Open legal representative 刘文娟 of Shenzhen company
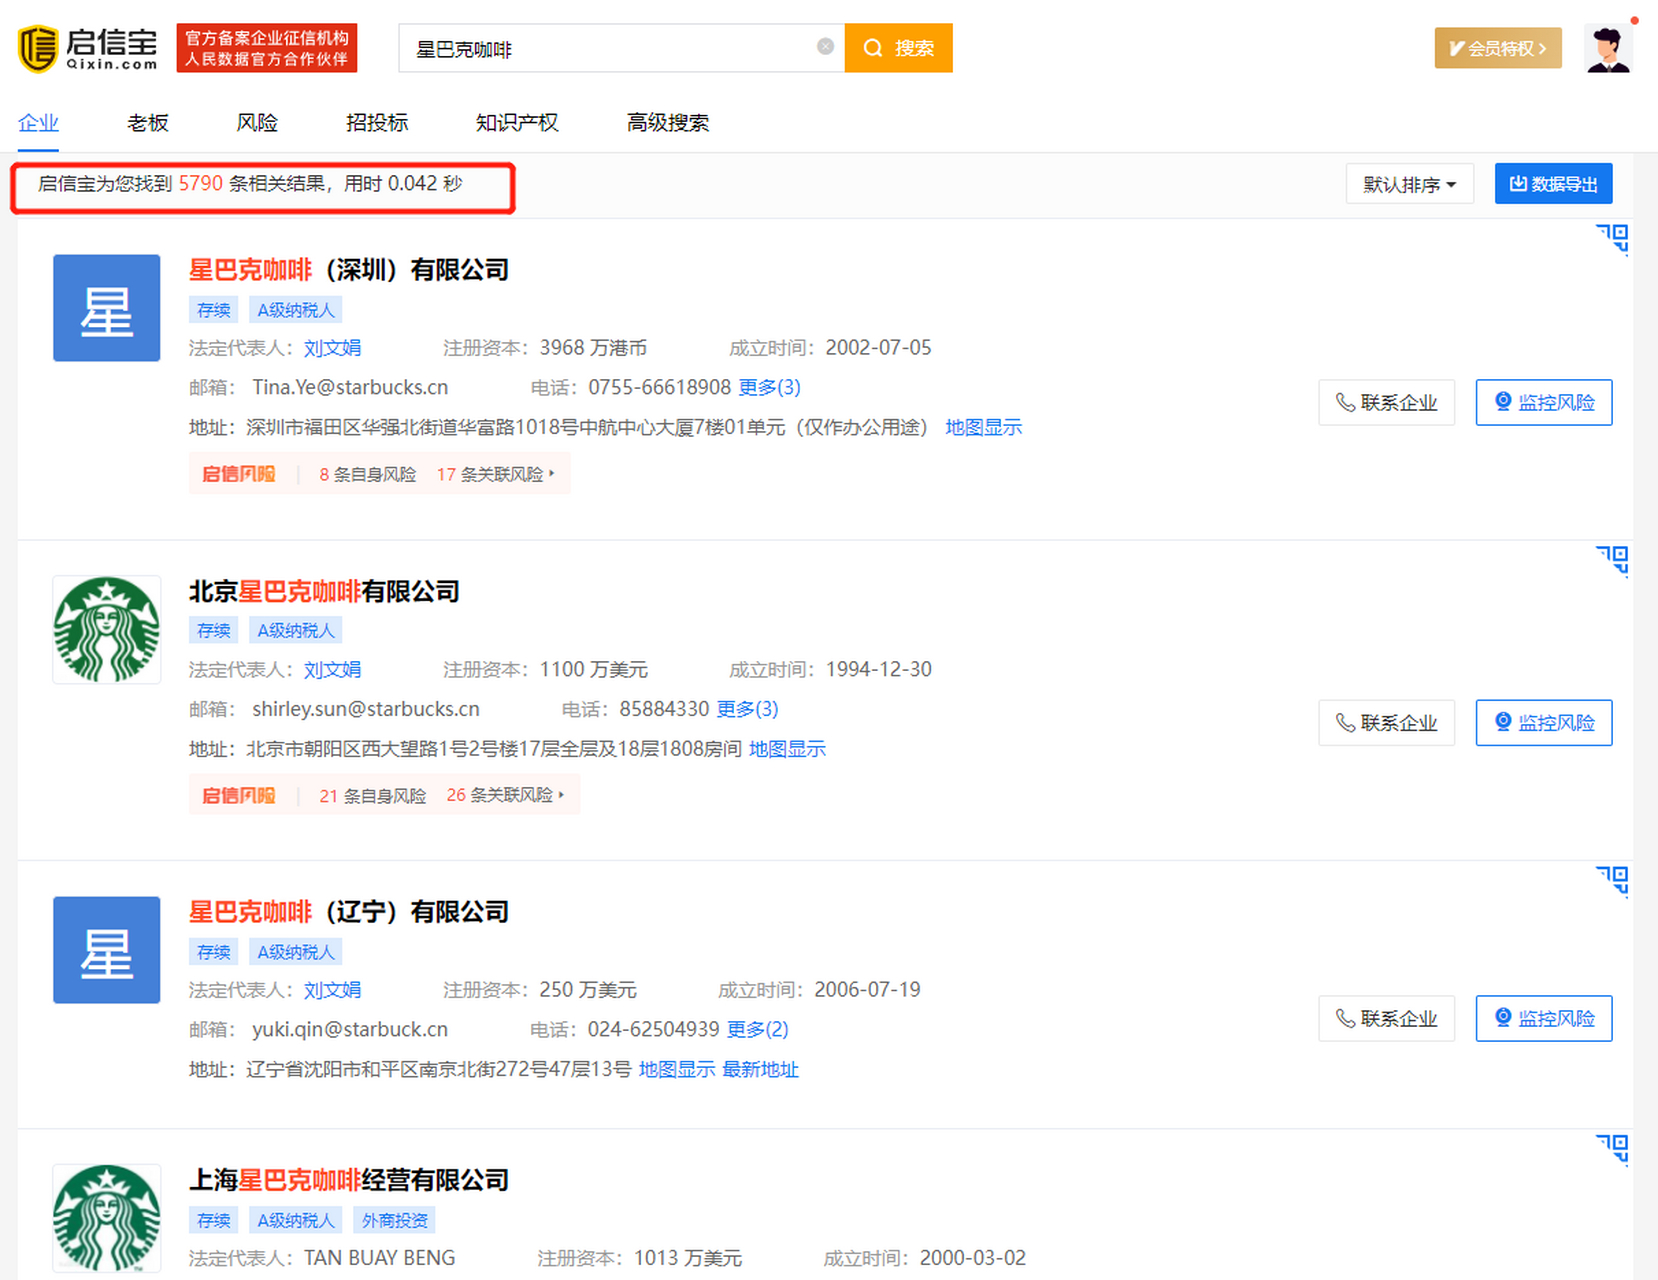The image size is (1658, 1280). [332, 348]
